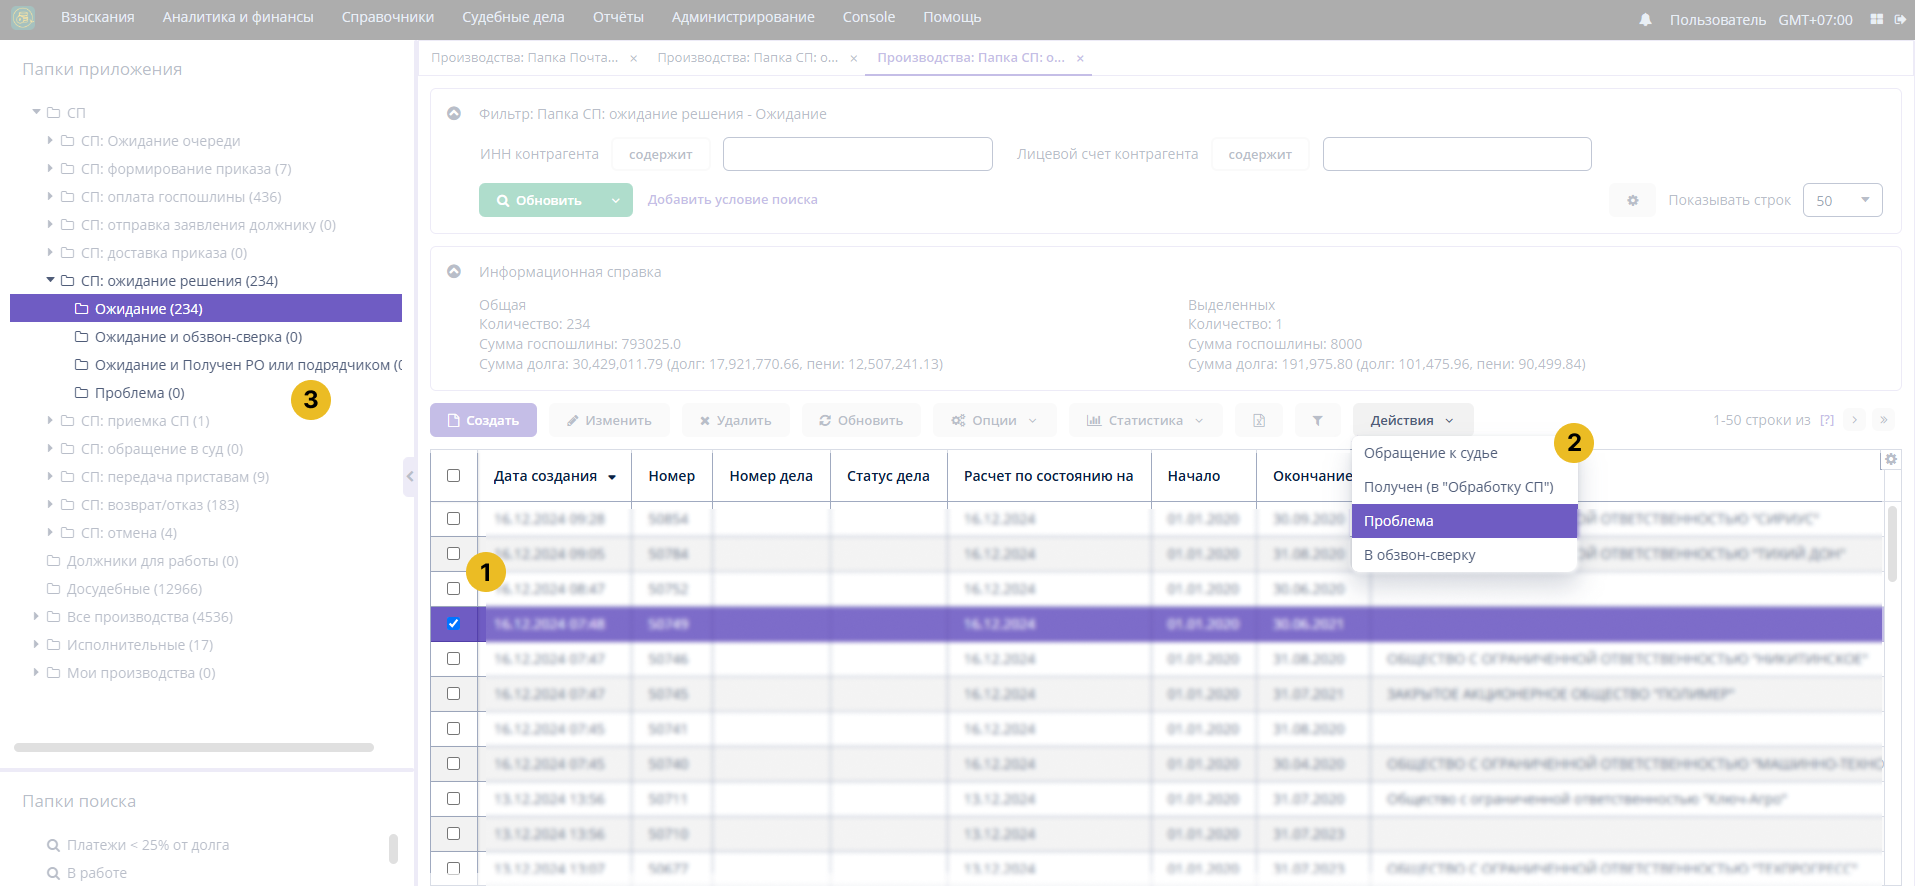Open the rows-per-page dropdown showing 50
Screen dimensions: 1915x886
(1842, 200)
